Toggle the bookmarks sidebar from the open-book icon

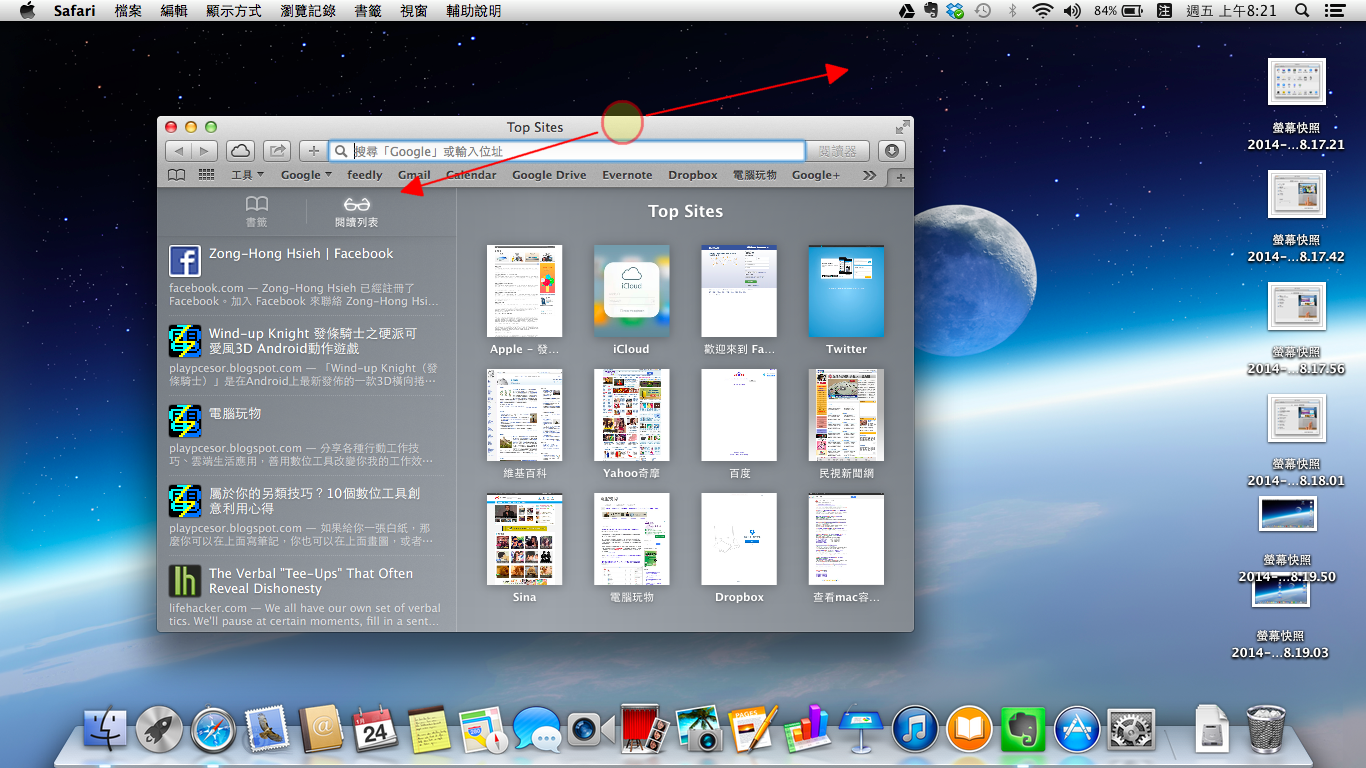tap(176, 175)
